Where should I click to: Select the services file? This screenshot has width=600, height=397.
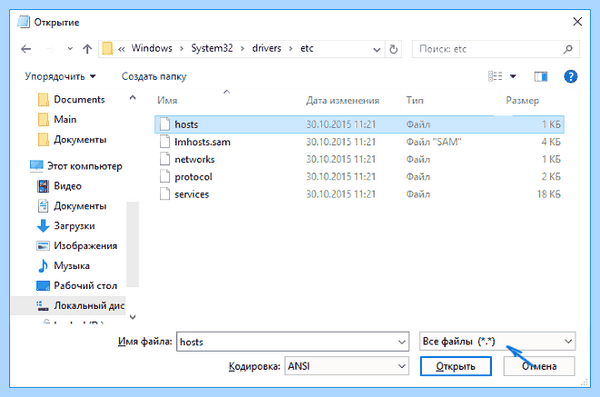359,194
